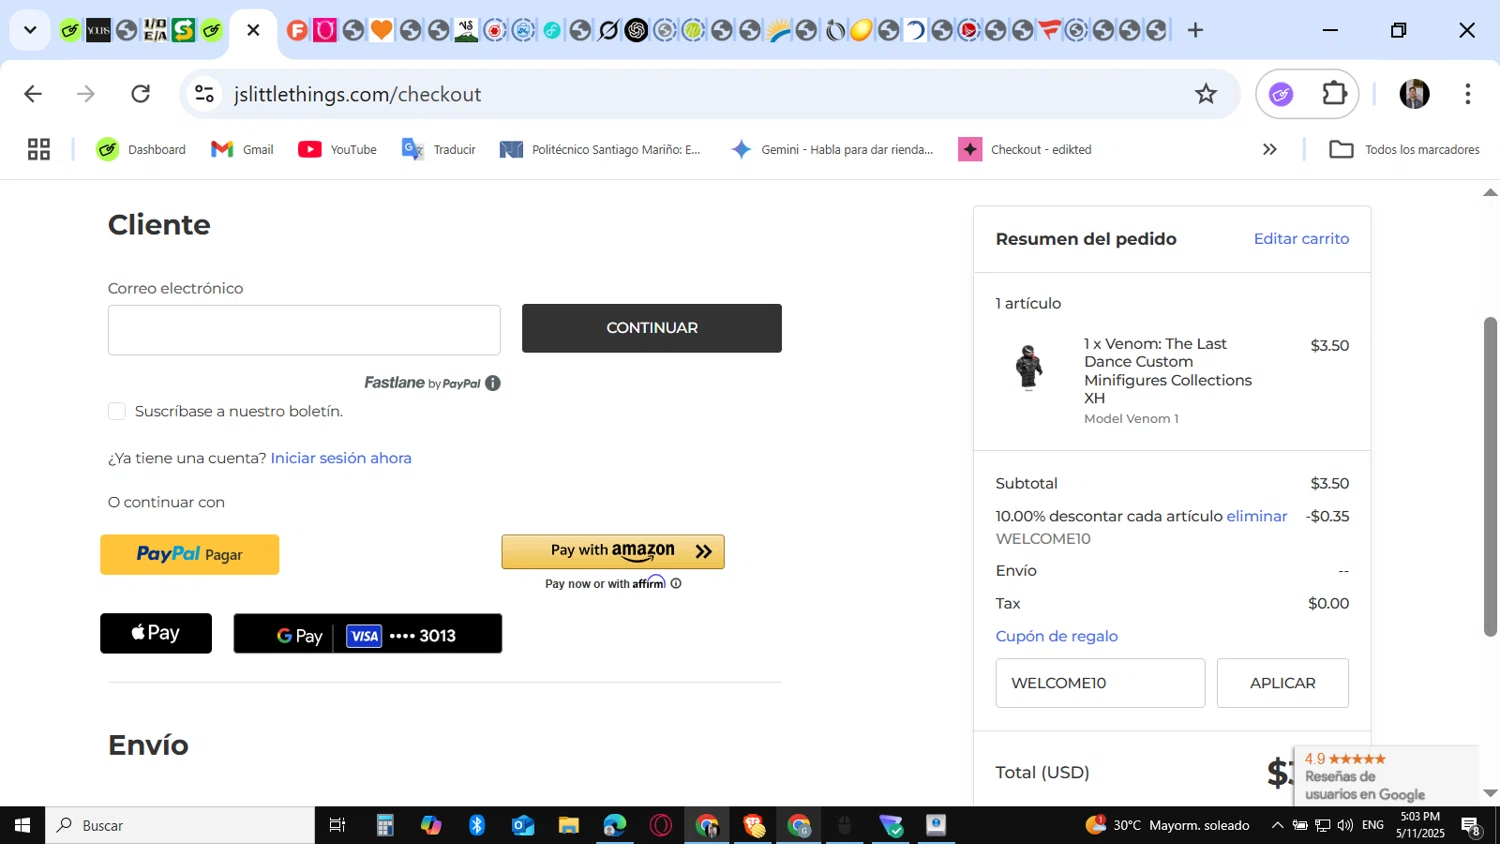Click the Fastlane info icon
Screen dimensions: 1500x844
click(x=493, y=383)
